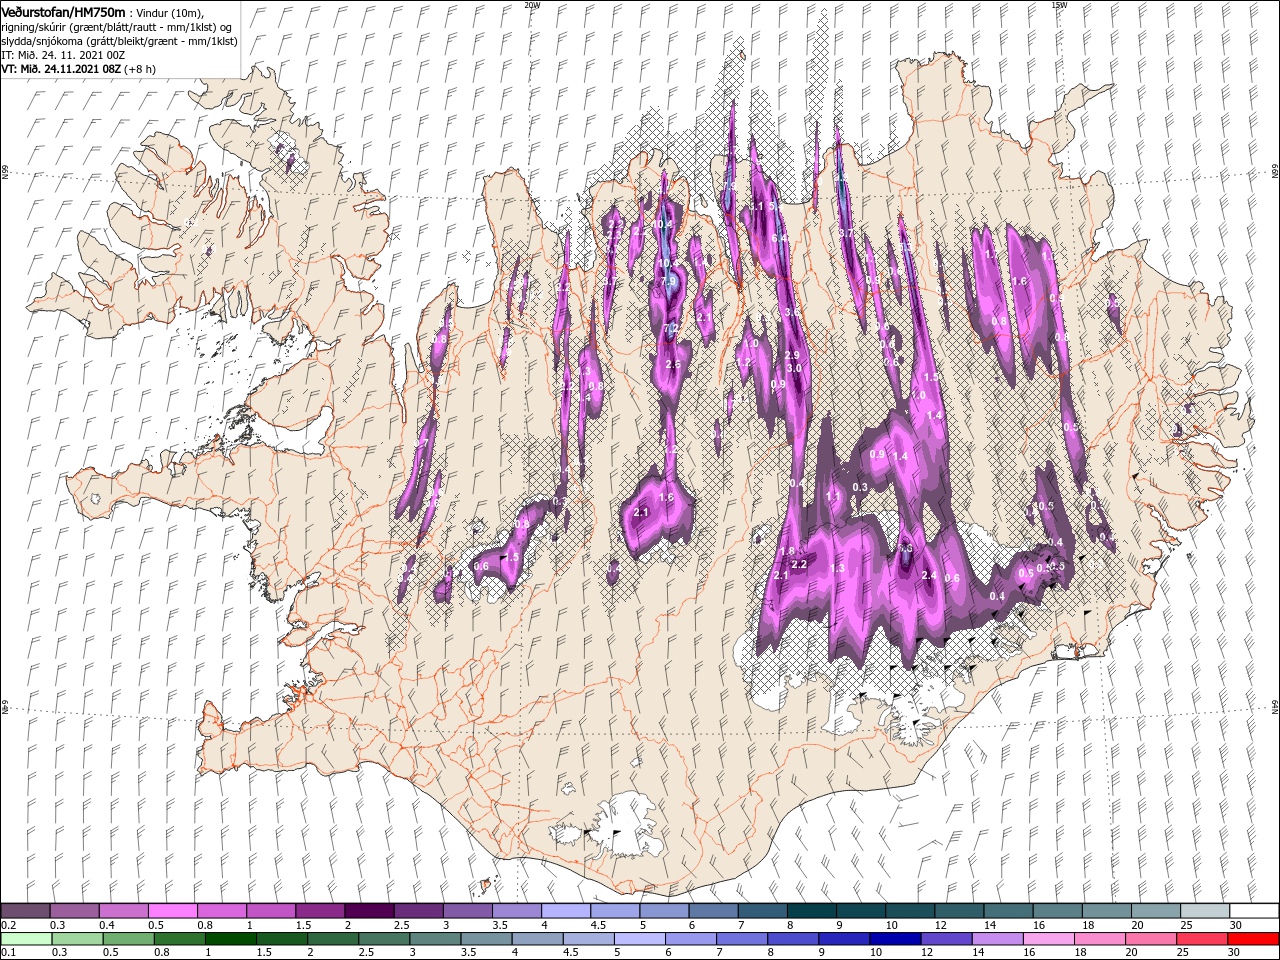
Task: Click lower legend swatch starting at 7
Action: 741,939
